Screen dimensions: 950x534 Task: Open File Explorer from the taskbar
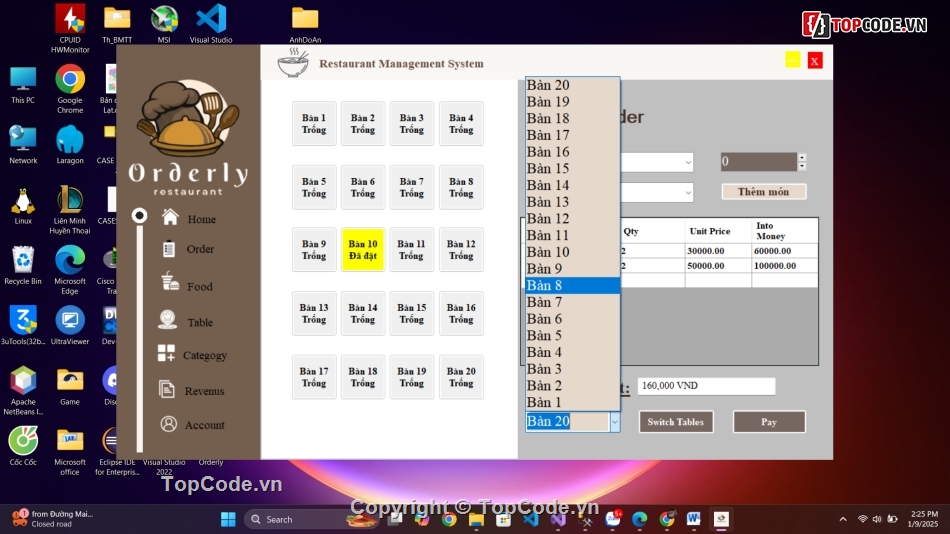pyautogui.click(x=476, y=519)
